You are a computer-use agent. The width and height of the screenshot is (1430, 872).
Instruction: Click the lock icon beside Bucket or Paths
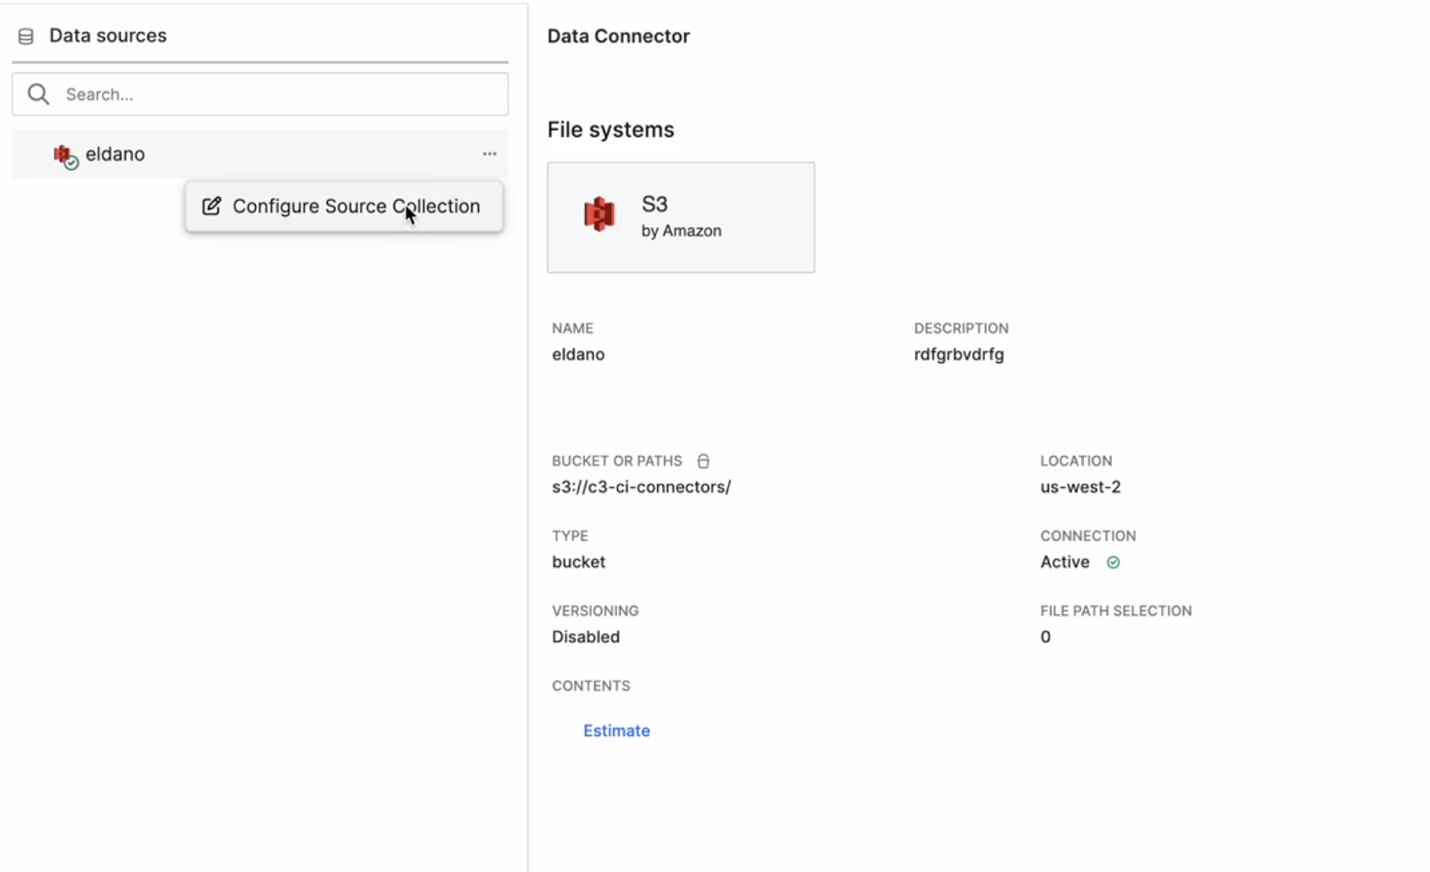coord(703,461)
